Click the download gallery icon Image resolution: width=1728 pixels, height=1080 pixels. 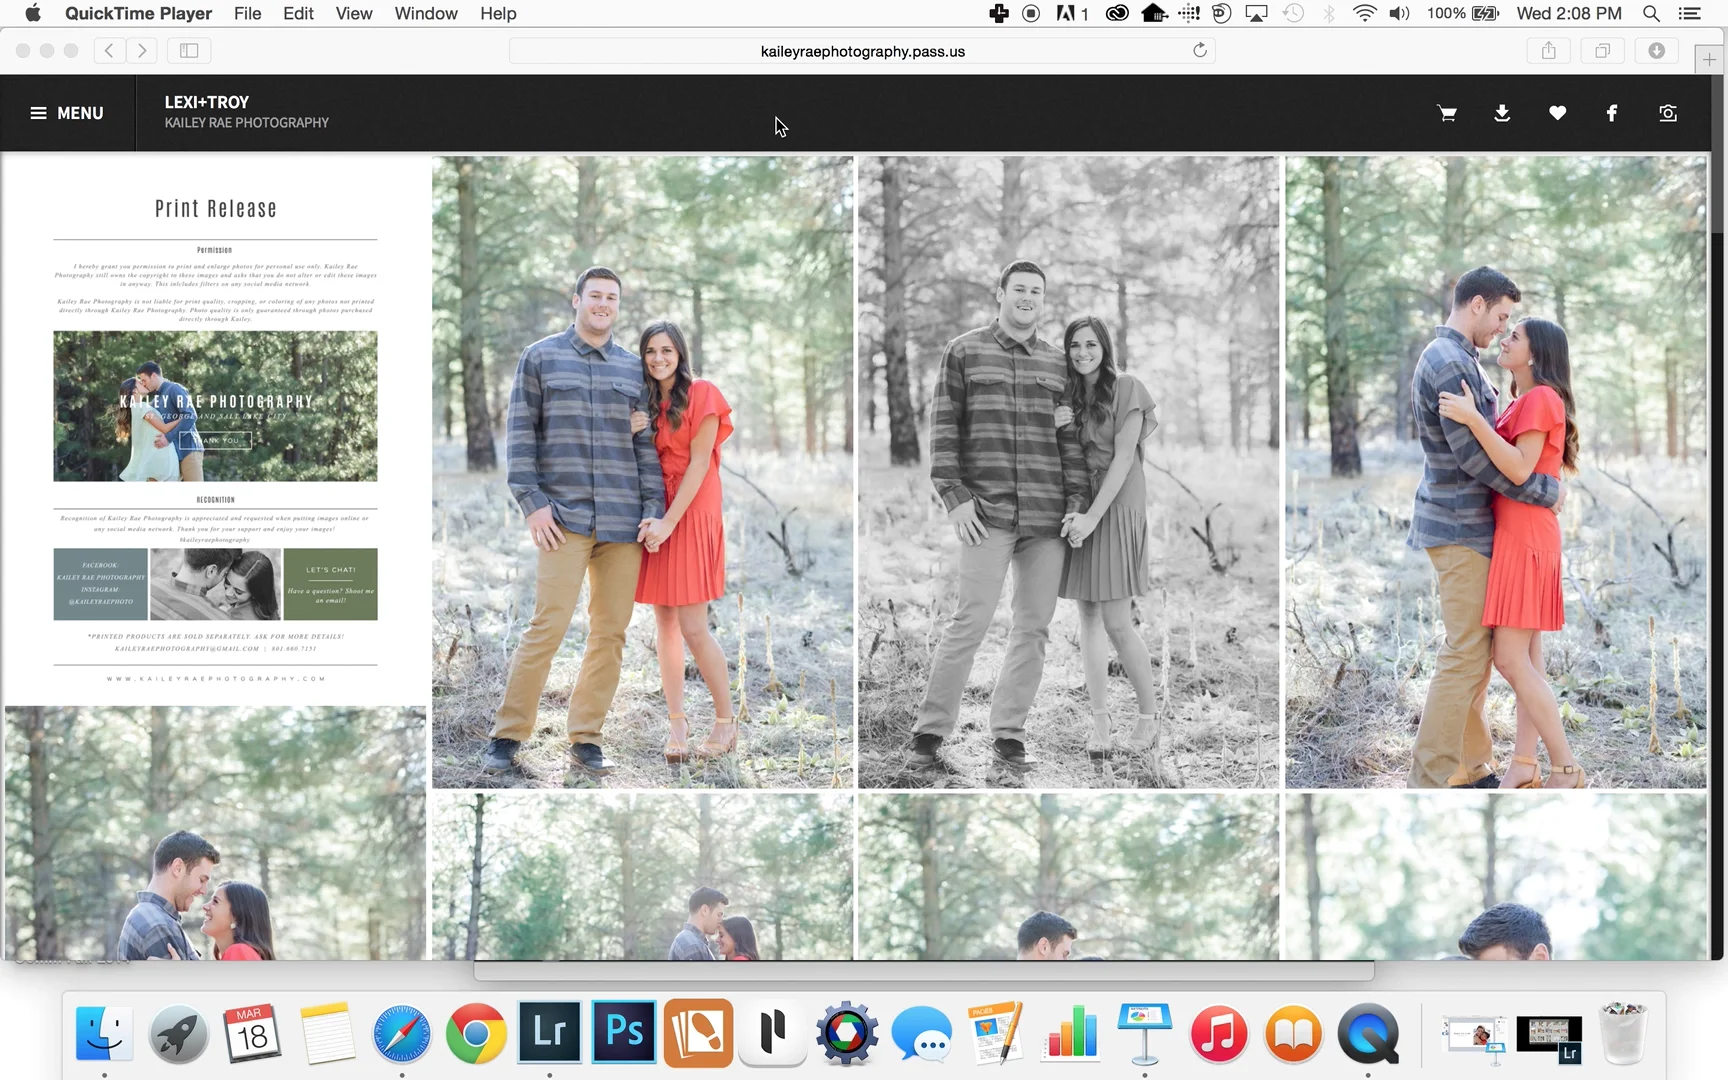1502,113
